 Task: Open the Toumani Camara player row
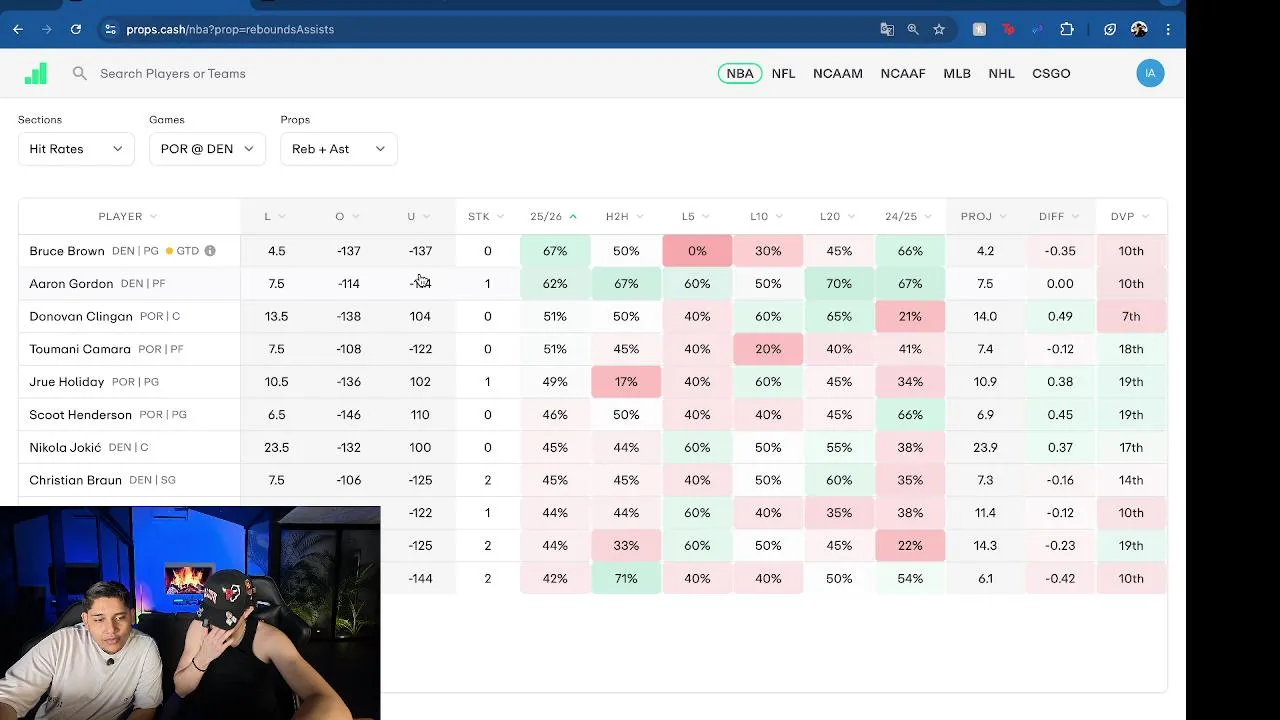click(592, 349)
